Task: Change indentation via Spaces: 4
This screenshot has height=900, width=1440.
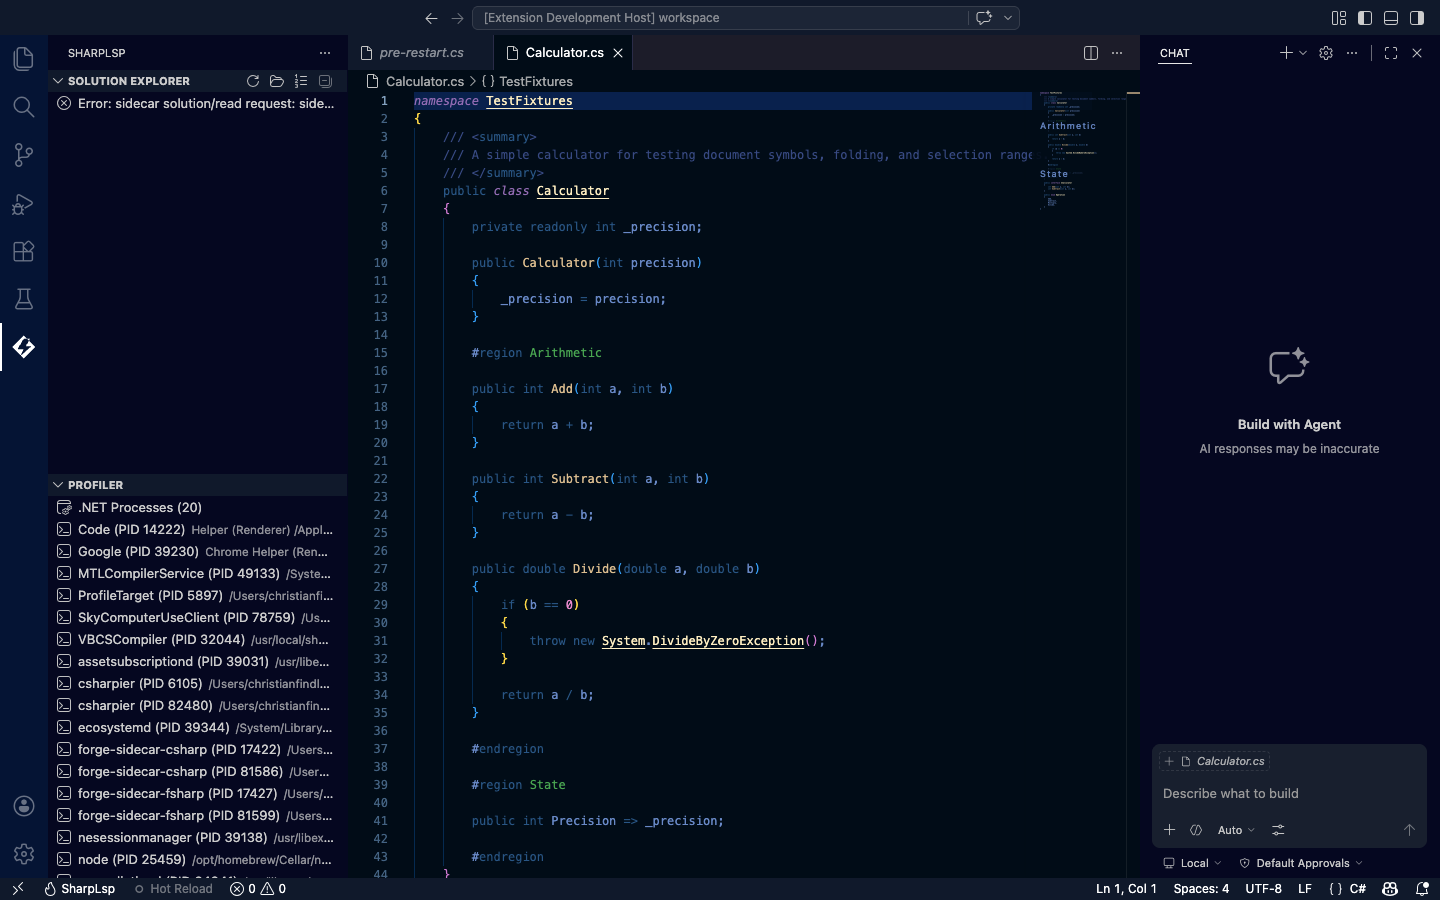Action: point(1201,888)
